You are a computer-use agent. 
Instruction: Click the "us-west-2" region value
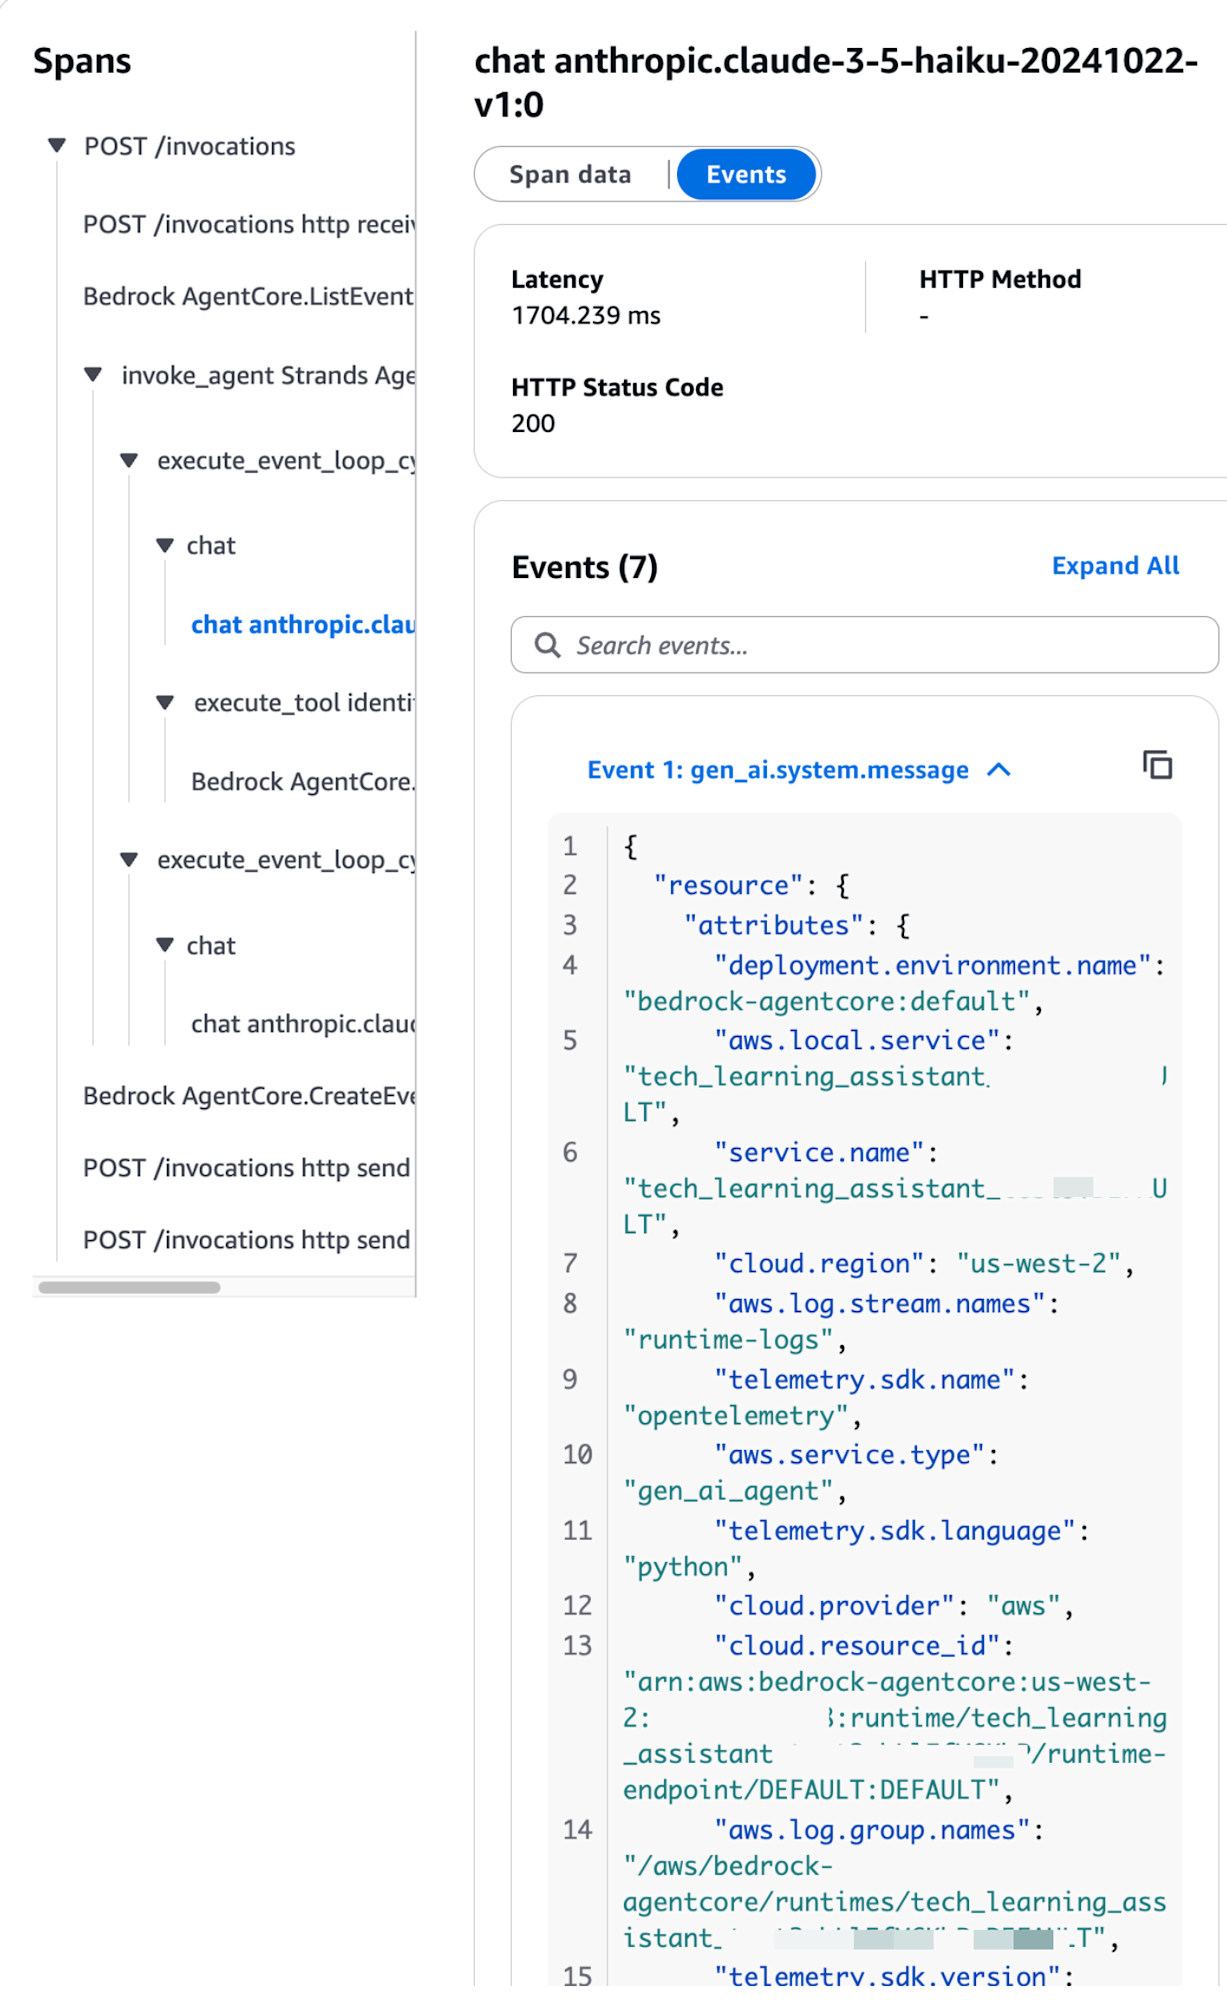pos(1038,1264)
